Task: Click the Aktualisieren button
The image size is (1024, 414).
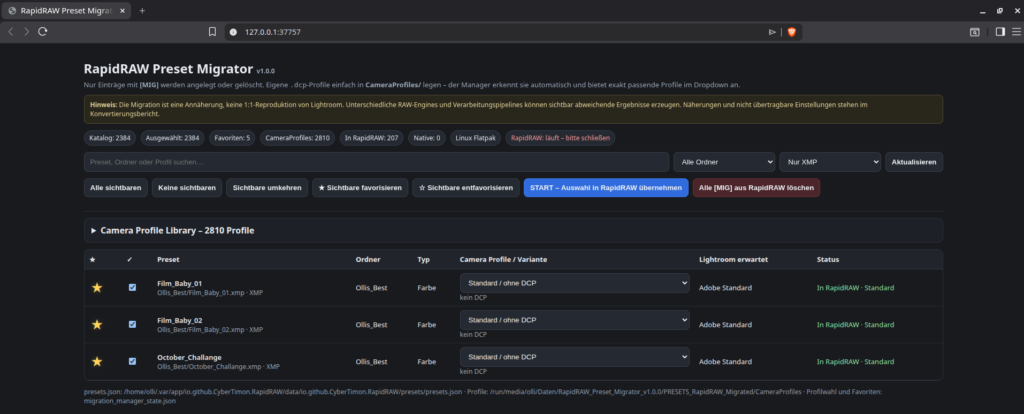Action: click(x=914, y=162)
